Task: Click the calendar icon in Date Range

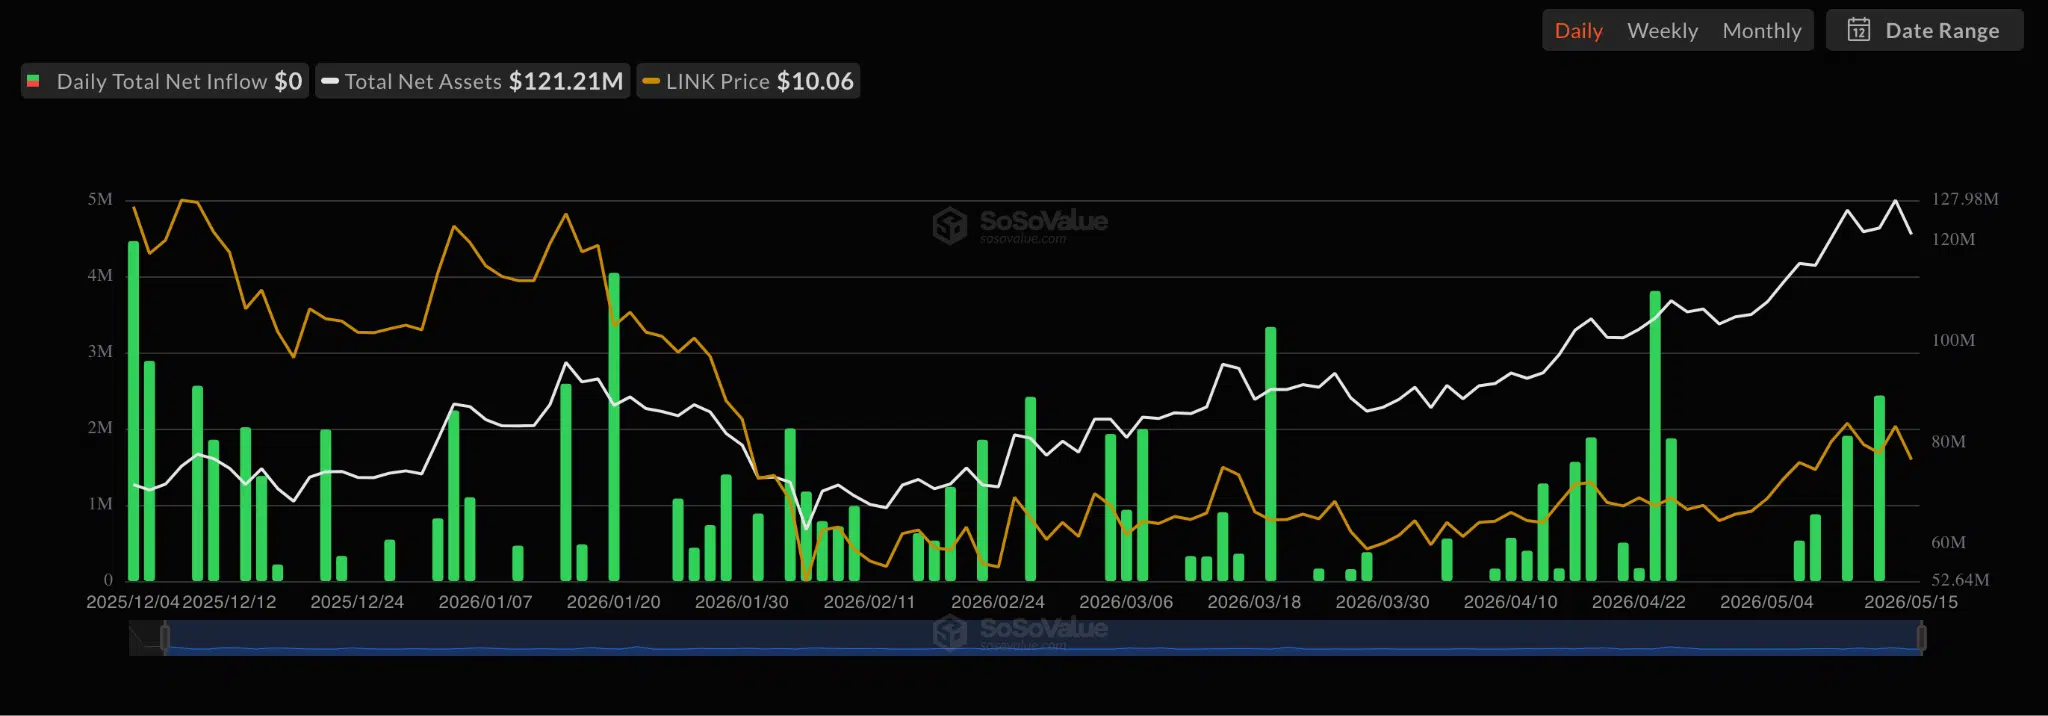Action: (x=1859, y=30)
